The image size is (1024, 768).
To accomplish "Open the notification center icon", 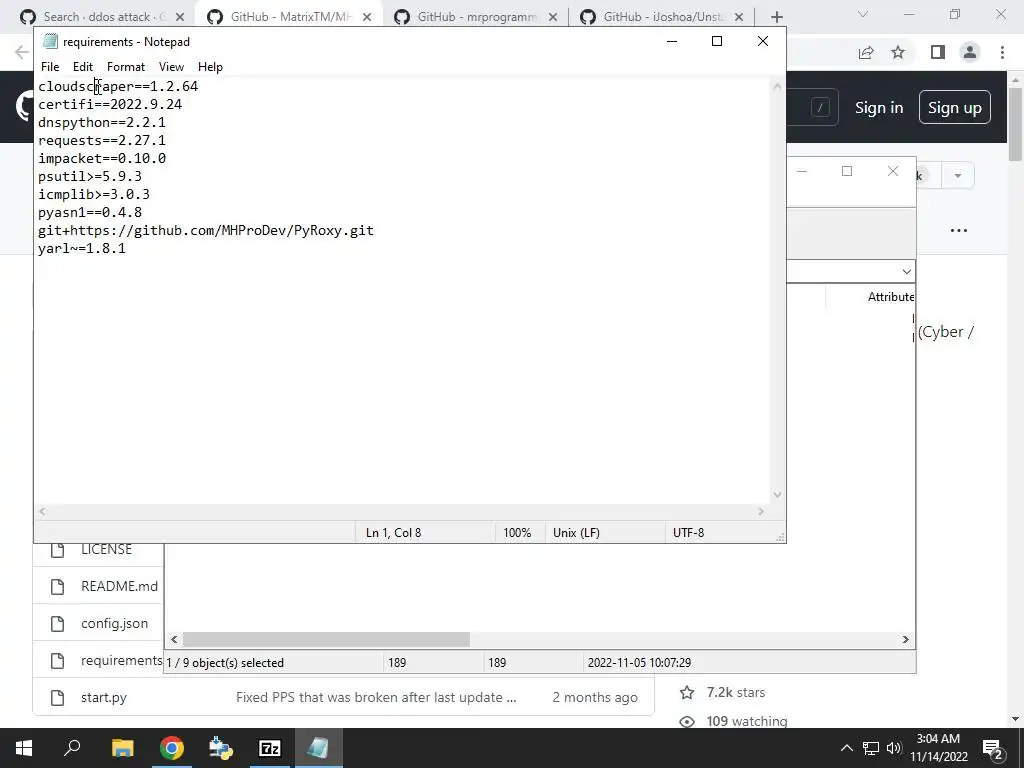I will (992, 748).
